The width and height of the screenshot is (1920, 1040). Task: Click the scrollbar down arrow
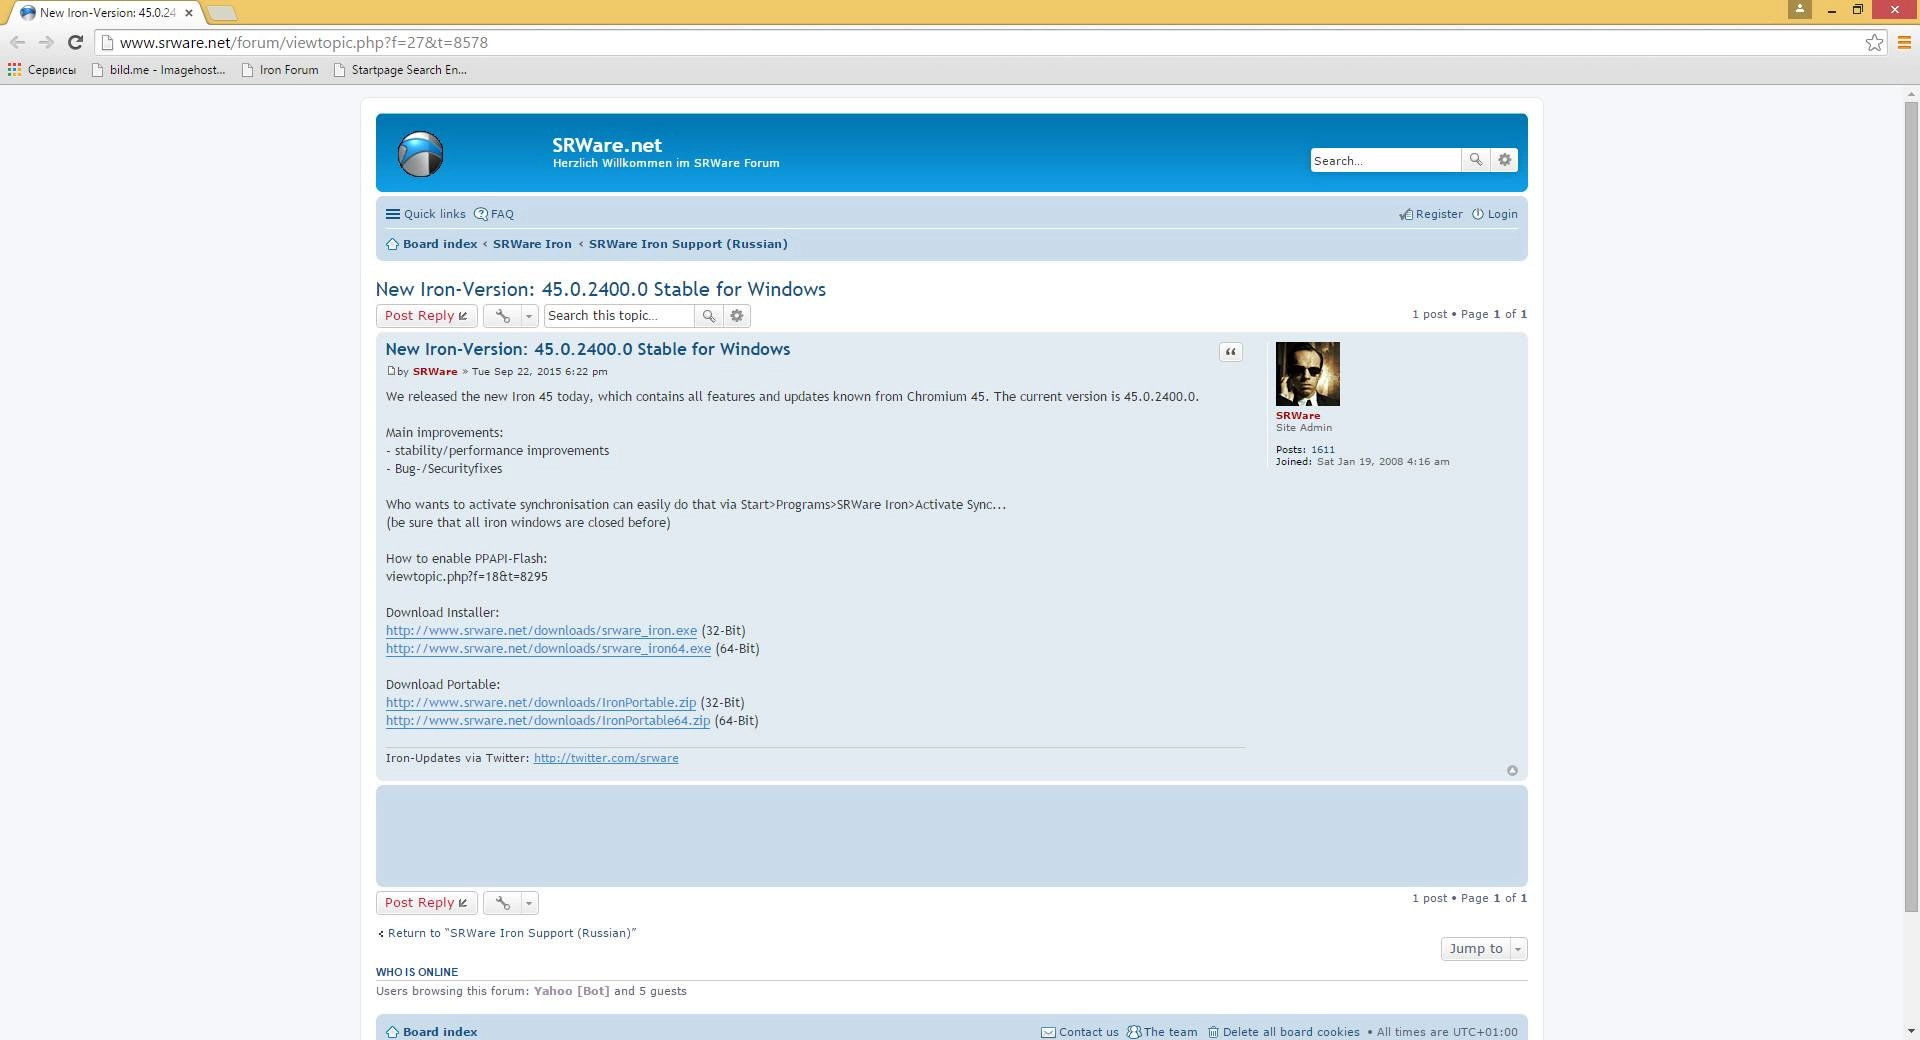pos(1911,1031)
